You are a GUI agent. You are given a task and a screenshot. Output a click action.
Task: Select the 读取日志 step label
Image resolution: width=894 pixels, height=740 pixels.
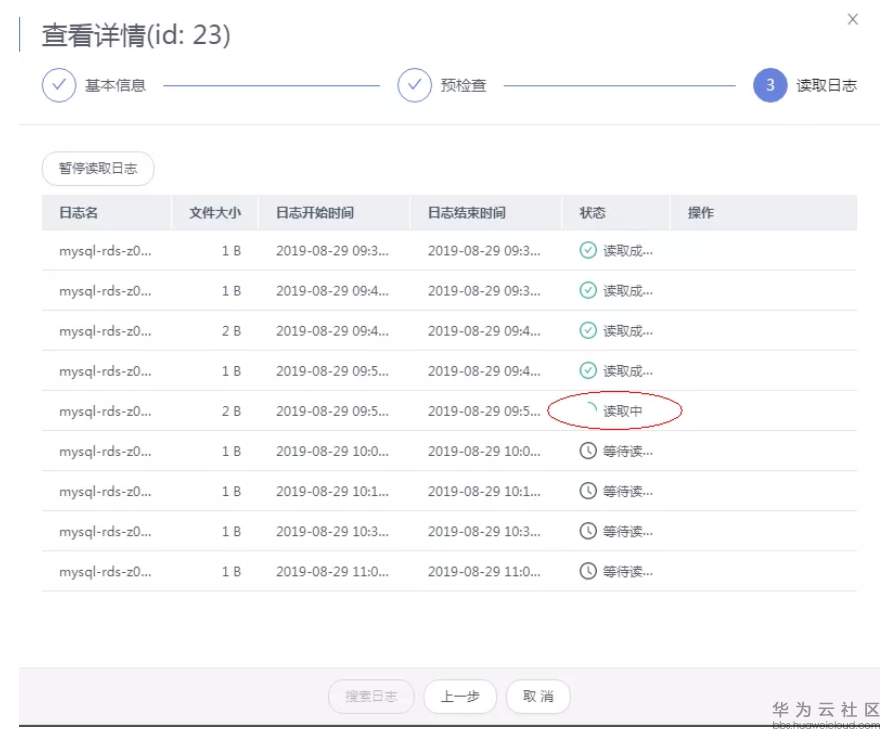(x=827, y=86)
